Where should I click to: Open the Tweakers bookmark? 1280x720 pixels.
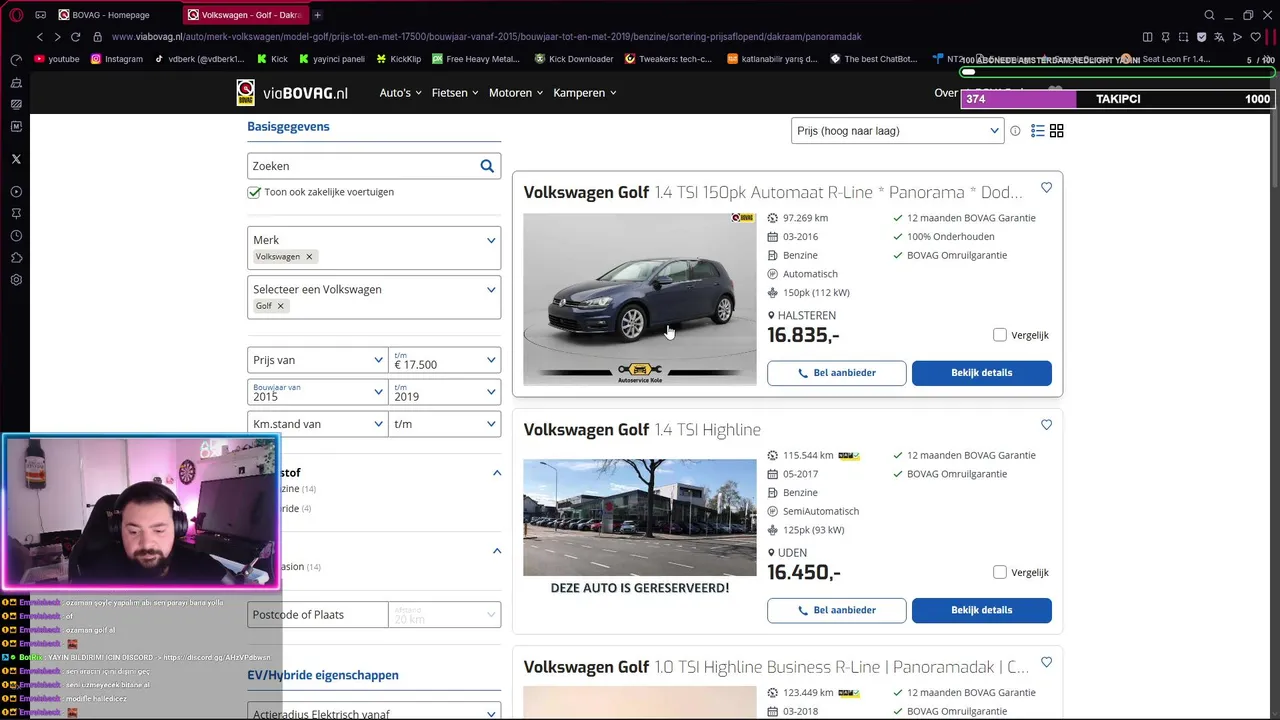[x=668, y=59]
